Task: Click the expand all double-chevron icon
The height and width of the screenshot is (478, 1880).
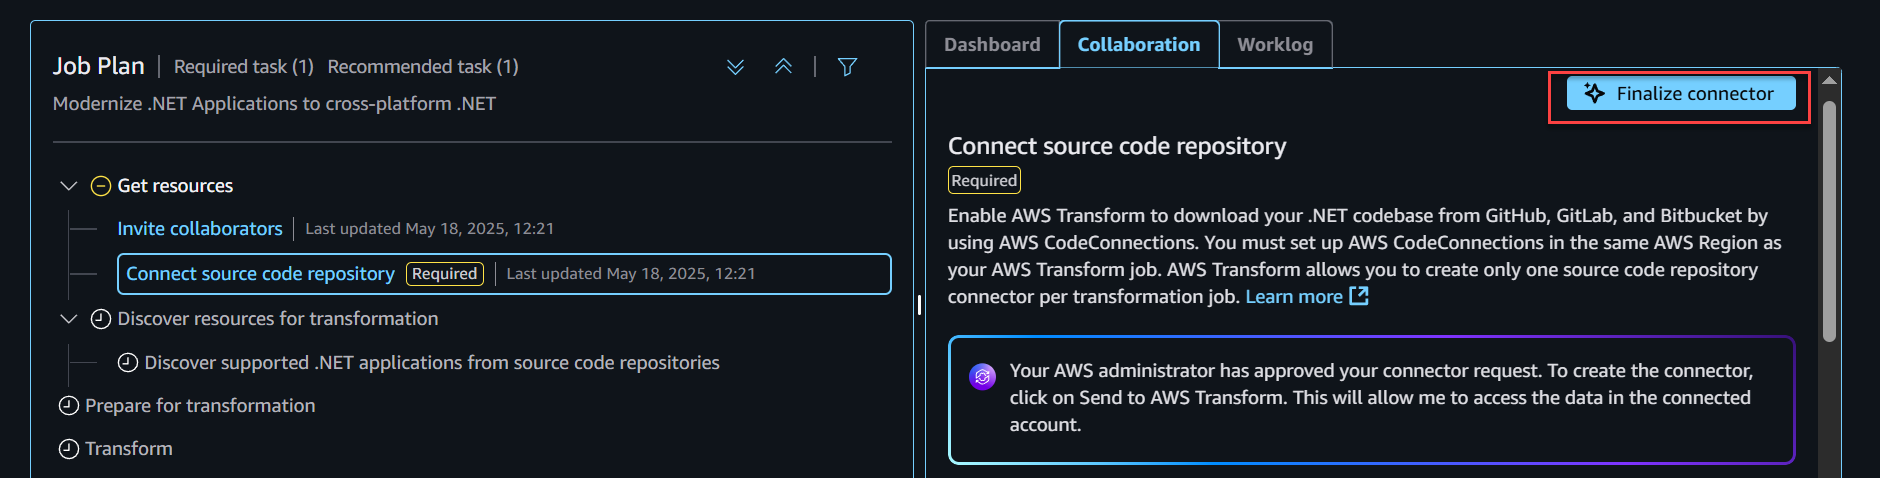Action: 735,67
